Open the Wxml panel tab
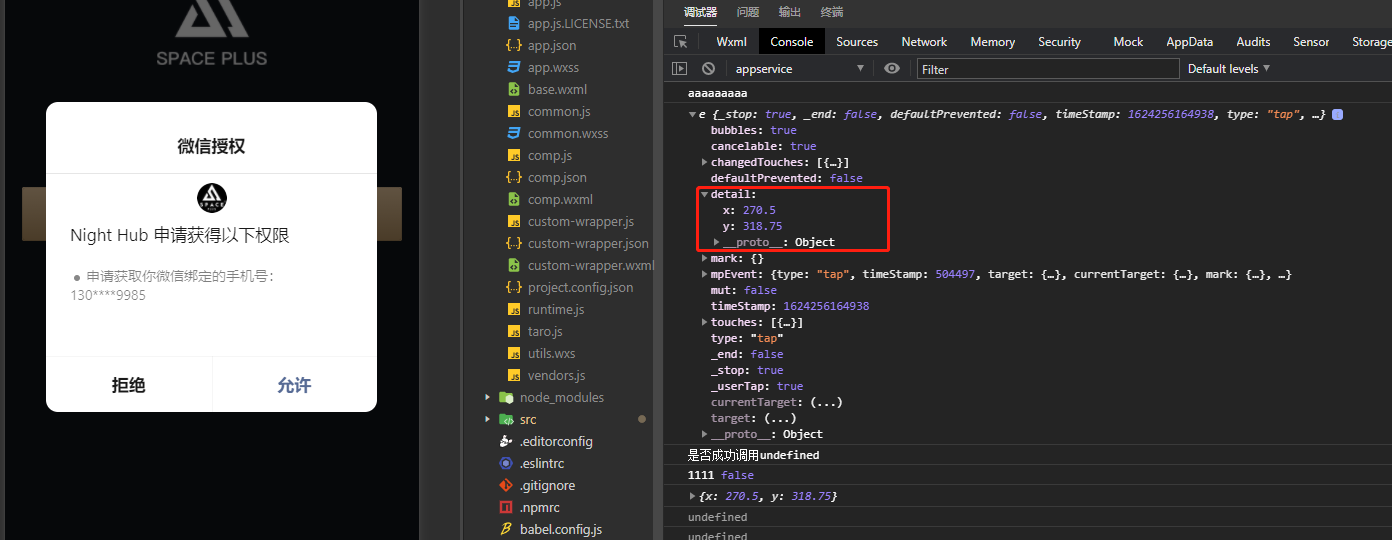Screen dimensions: 1392x540 click(732, 42)
